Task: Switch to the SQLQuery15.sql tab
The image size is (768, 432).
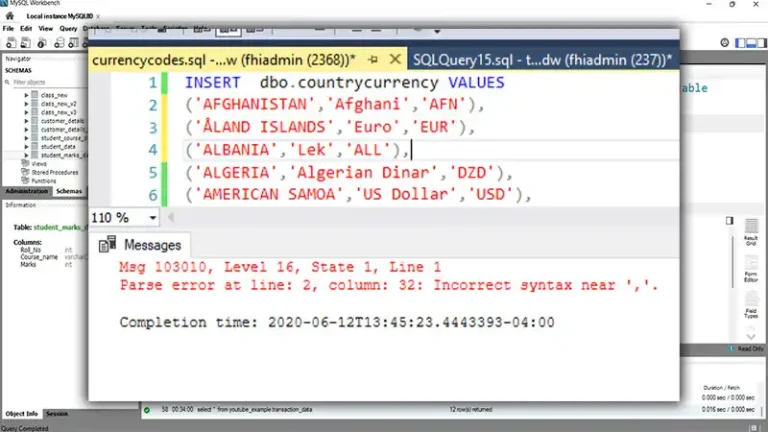Action: tap(543, 60)
